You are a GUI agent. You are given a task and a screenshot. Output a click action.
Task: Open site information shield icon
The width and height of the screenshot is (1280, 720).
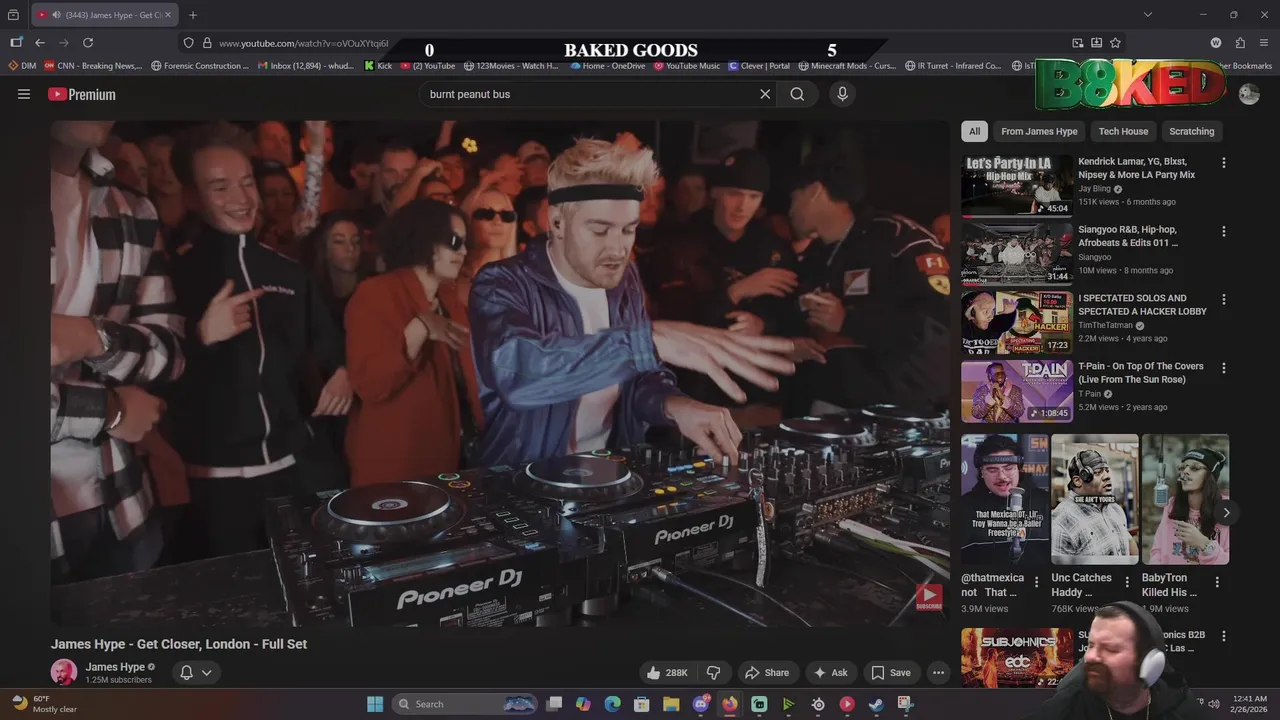[188, 43]
